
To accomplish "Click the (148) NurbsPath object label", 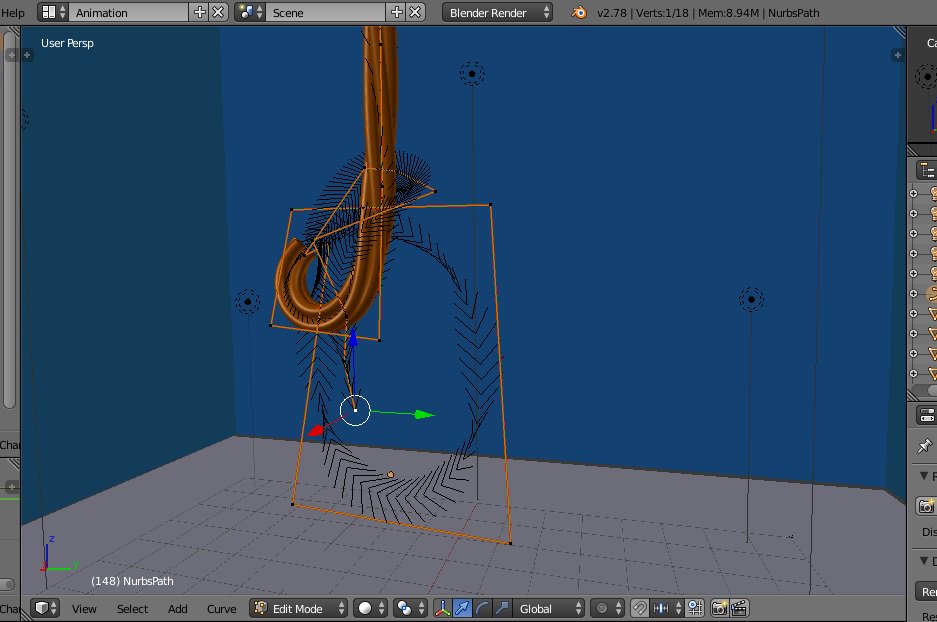I will pos(132,581).
